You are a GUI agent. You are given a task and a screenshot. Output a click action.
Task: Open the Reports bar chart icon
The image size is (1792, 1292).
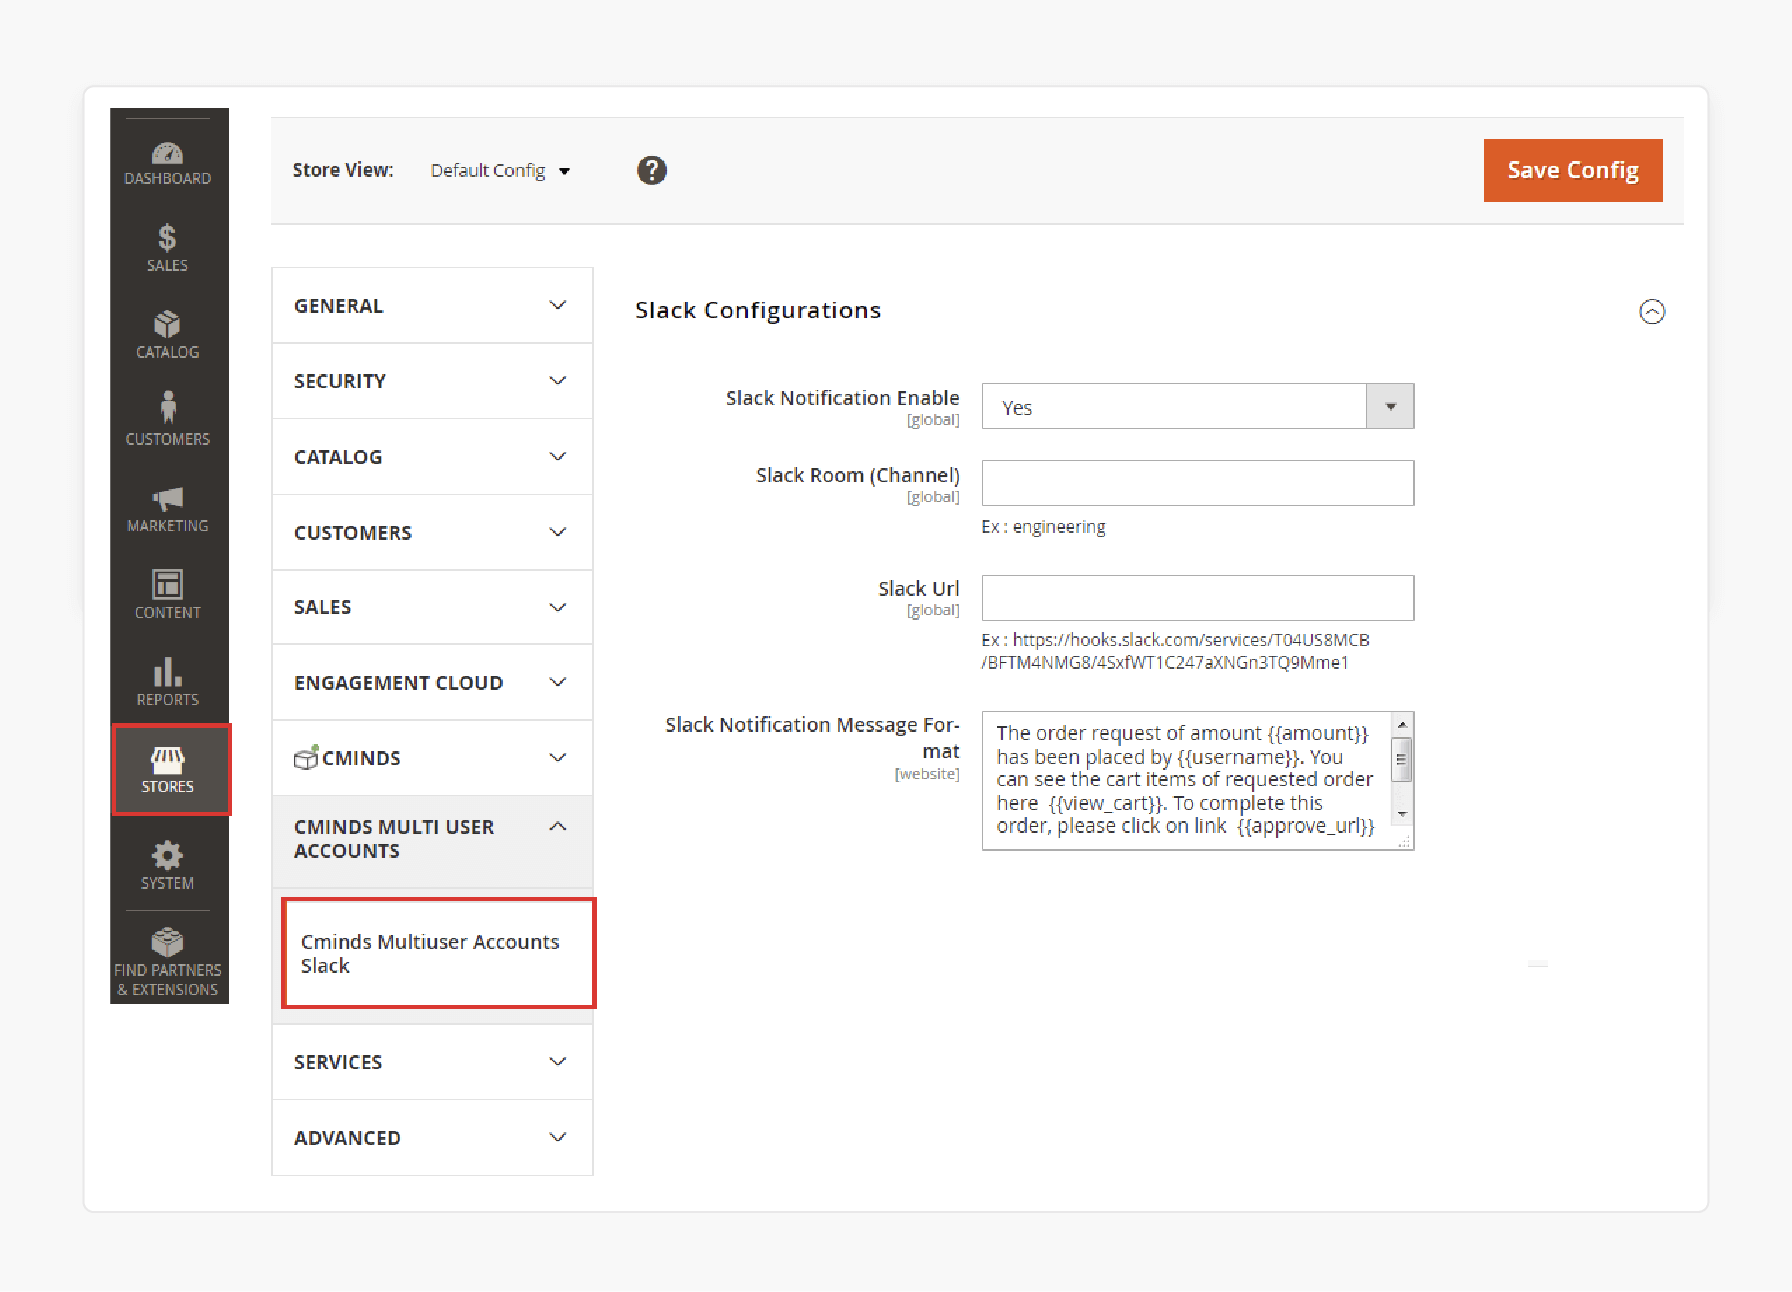(x=168, y=682)
